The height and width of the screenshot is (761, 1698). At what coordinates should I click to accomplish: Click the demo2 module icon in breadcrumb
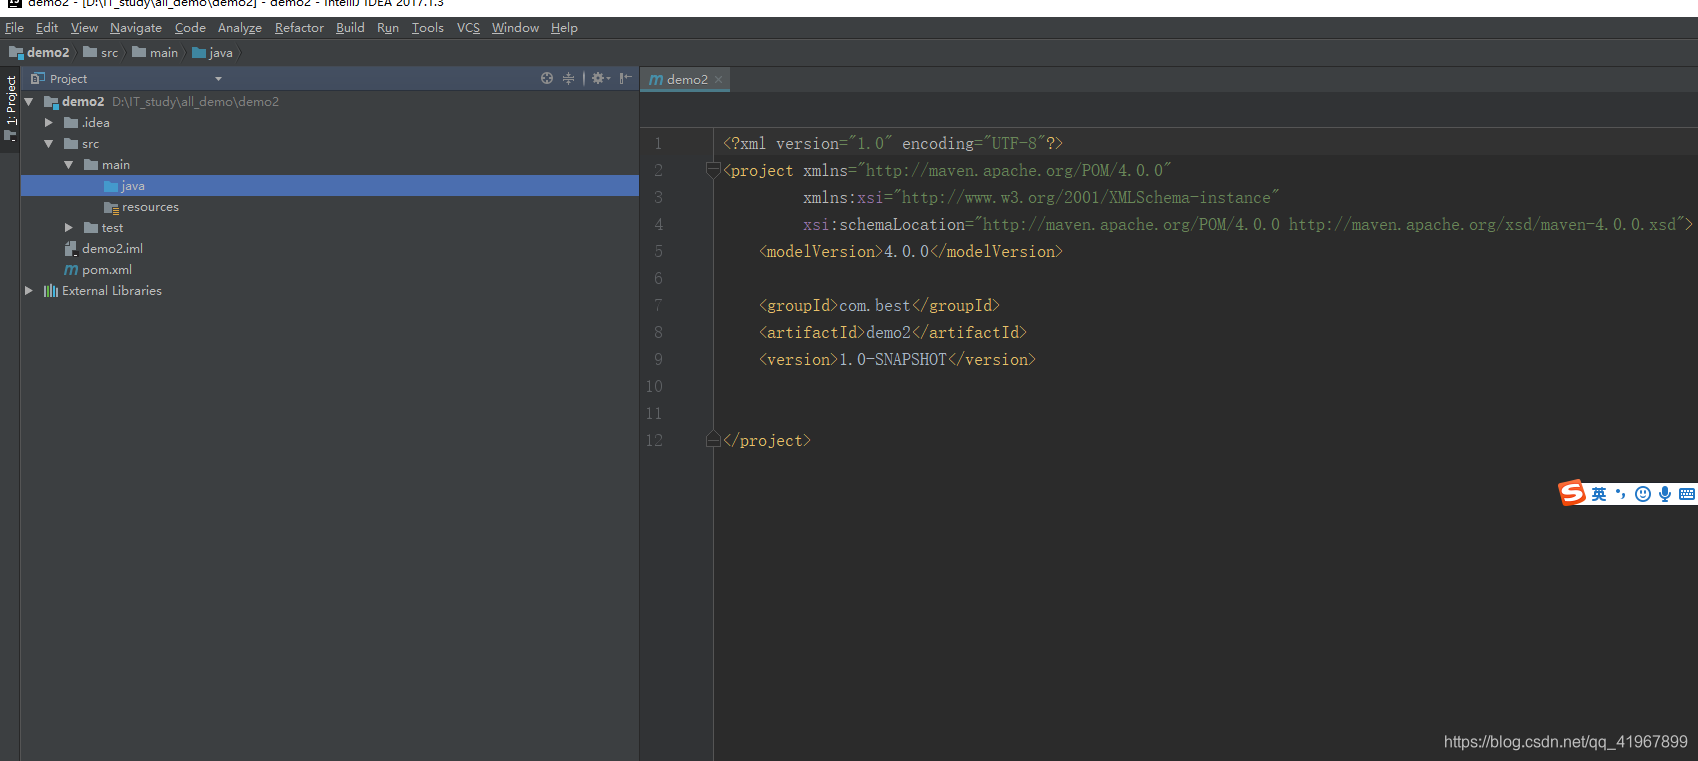coord(16,53)
